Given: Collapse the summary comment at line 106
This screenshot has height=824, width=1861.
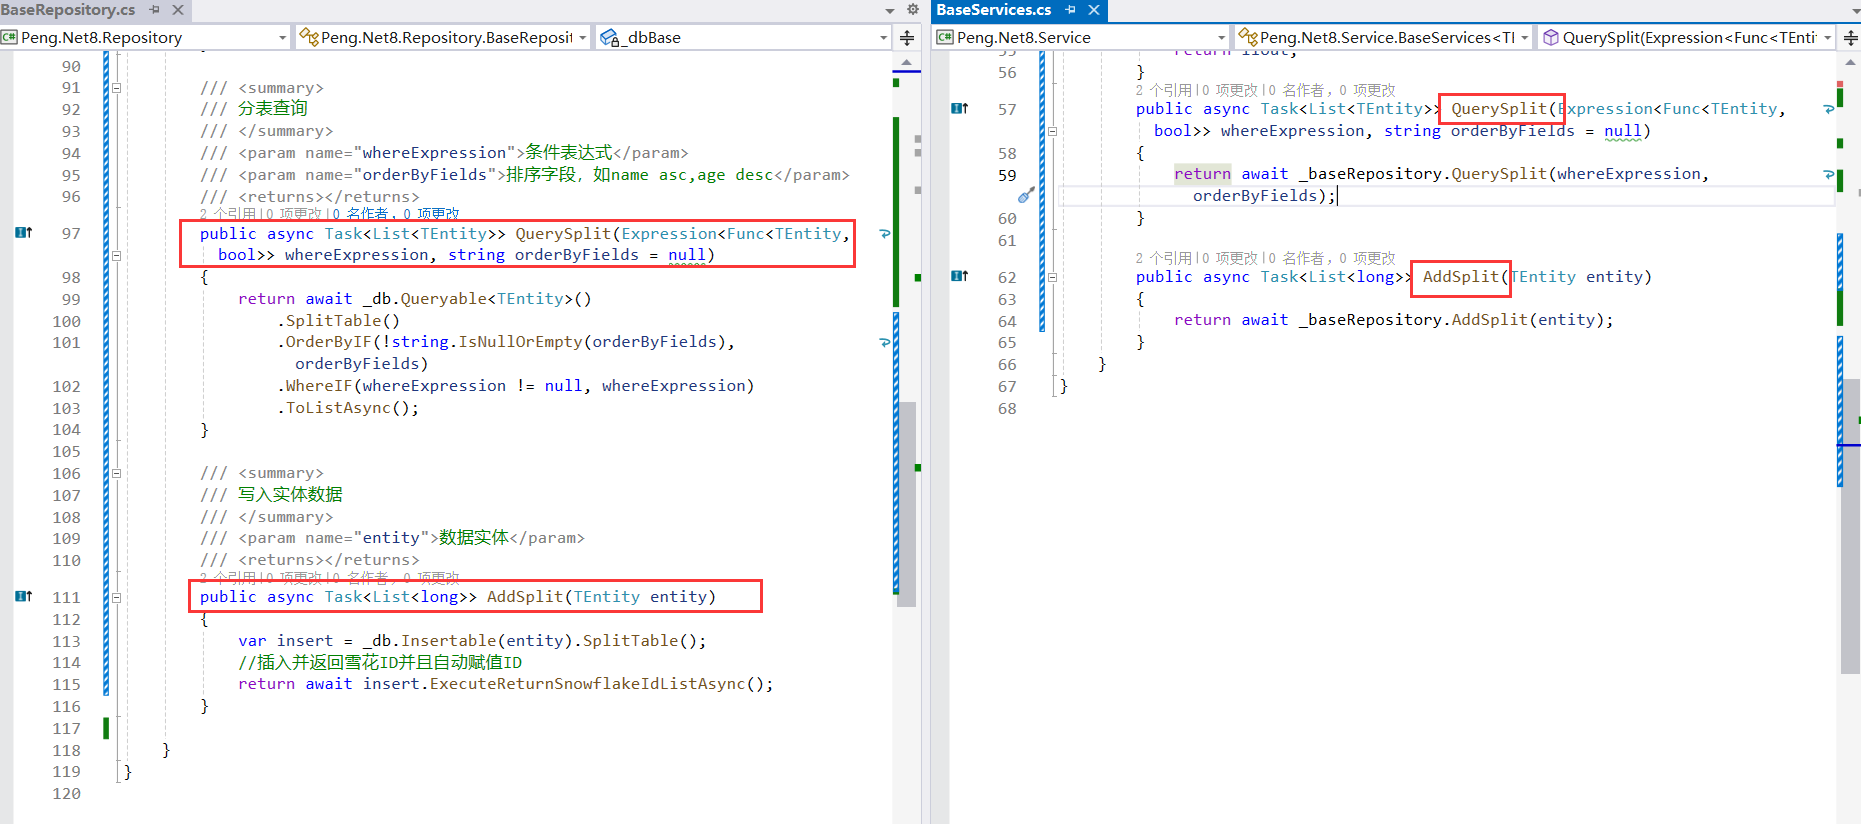Looking at the screenshot, I should point(116,474).
